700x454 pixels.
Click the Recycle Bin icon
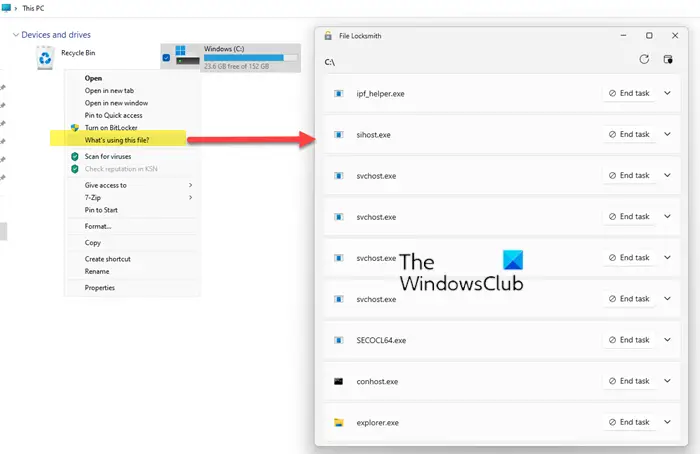coord(45,58)
